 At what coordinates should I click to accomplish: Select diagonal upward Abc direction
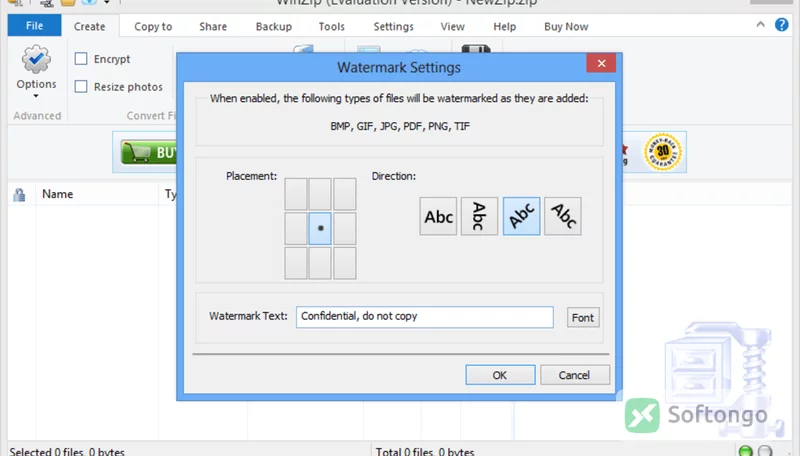[x=521, y=216]
